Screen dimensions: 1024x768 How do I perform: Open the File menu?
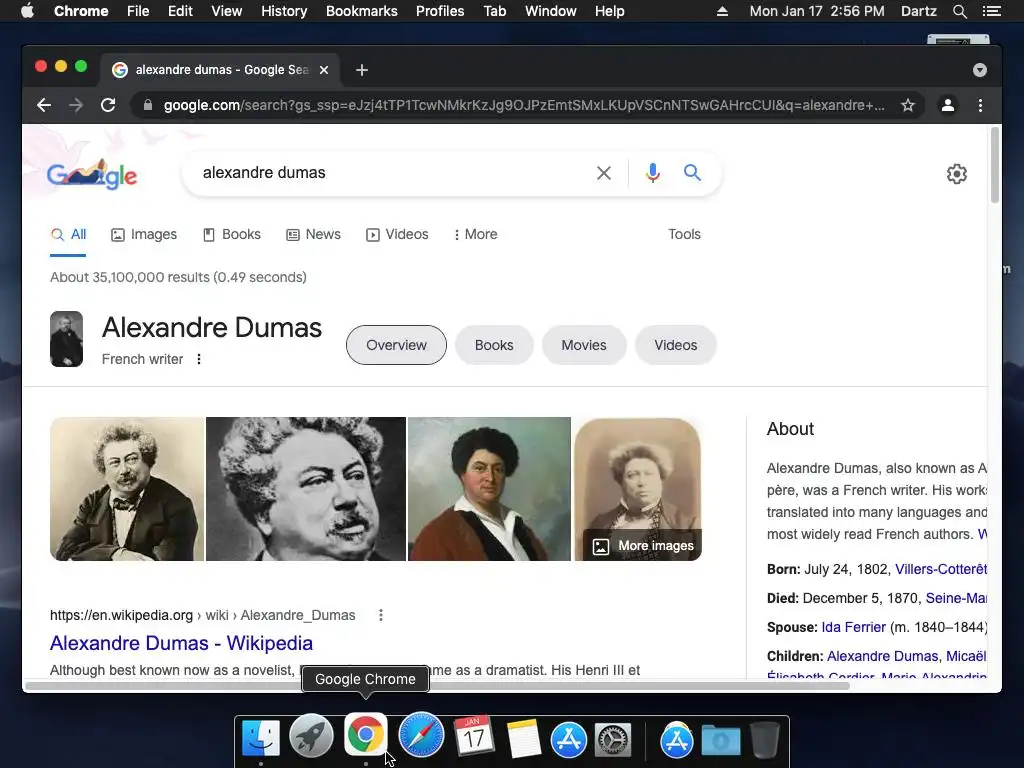click(x=138, y=11)
